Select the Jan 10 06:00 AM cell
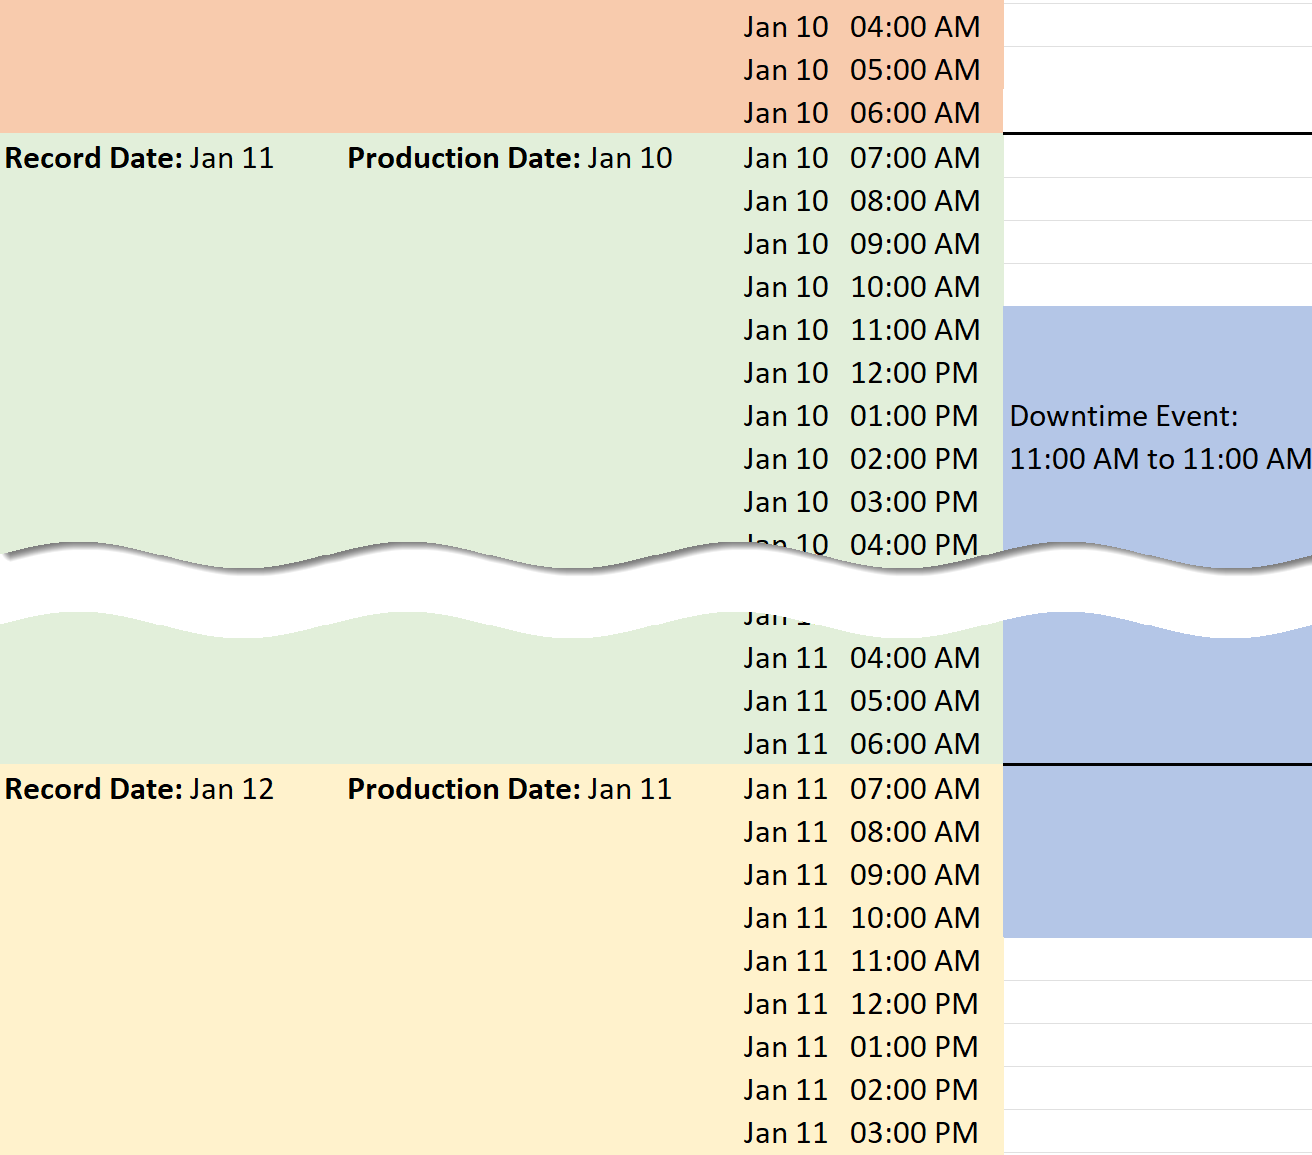 click(861, 113)
